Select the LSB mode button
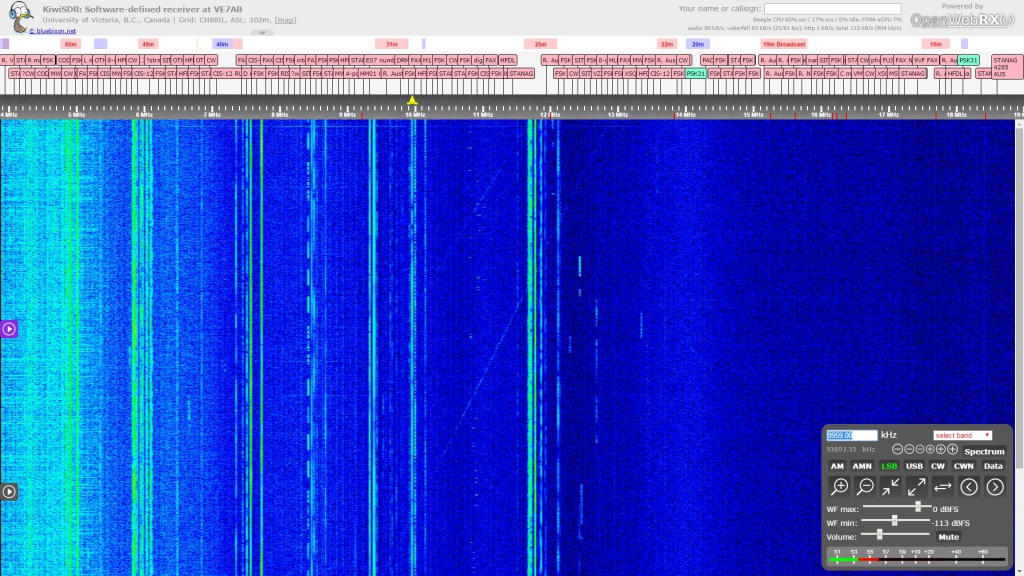Image resolution: width=1024 pixels, height=576 pixels. click(x=889, y=466)
